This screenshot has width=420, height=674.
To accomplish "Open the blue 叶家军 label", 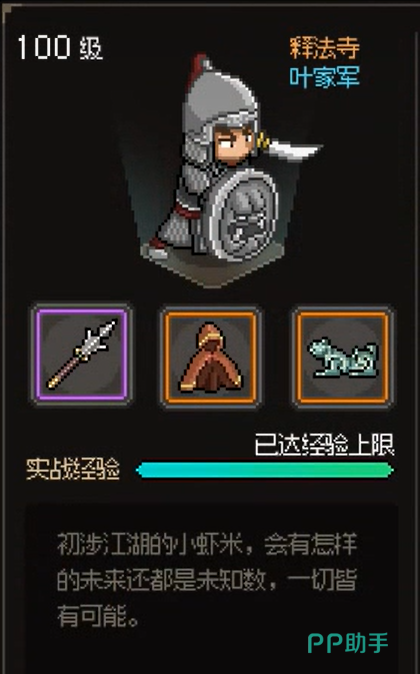I will [x=325, y=78].
